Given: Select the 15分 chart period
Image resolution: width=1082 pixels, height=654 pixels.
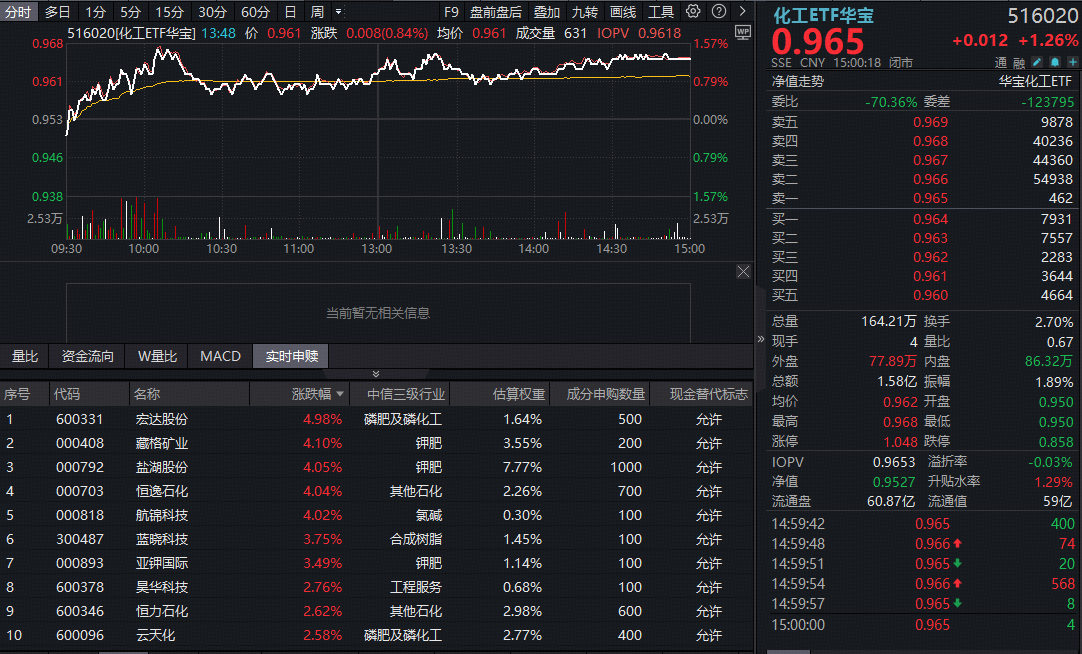Looking at the screenshot, I should pyautogui.click(x=169, y=12).
